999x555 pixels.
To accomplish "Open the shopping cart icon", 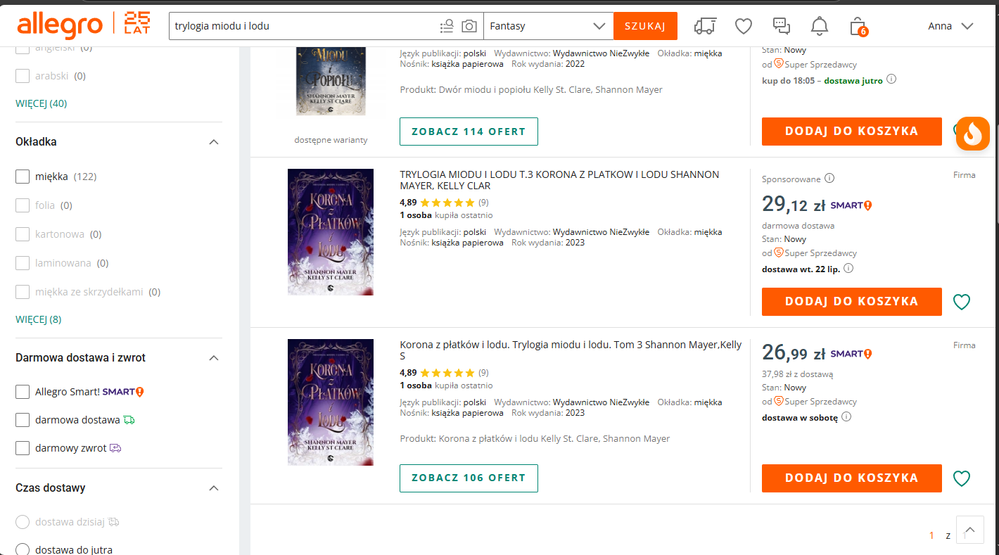I will [857, 26].
